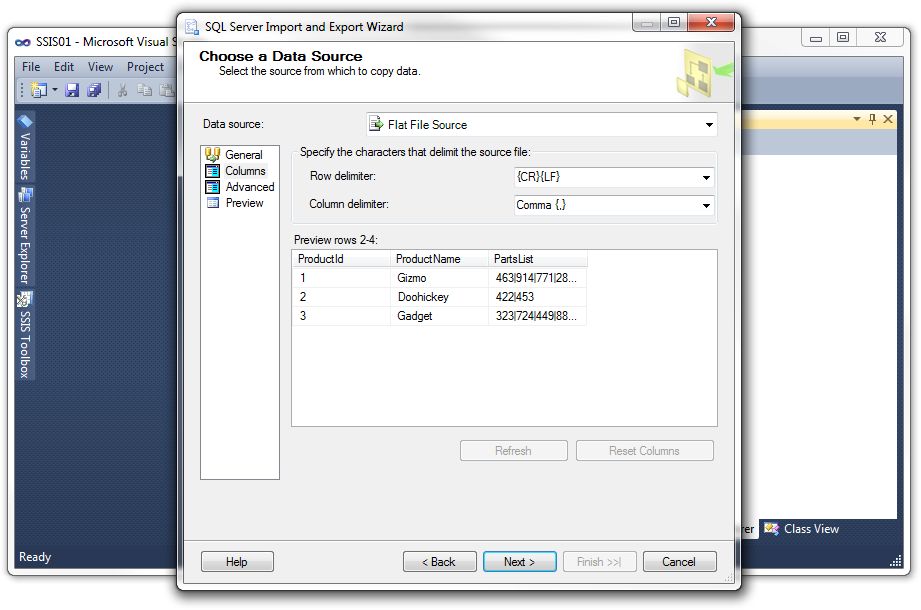Image resolution: width=921 pixels, height=610 pixels.
Task: Click the Refresh button
Action: click(513, 451)
